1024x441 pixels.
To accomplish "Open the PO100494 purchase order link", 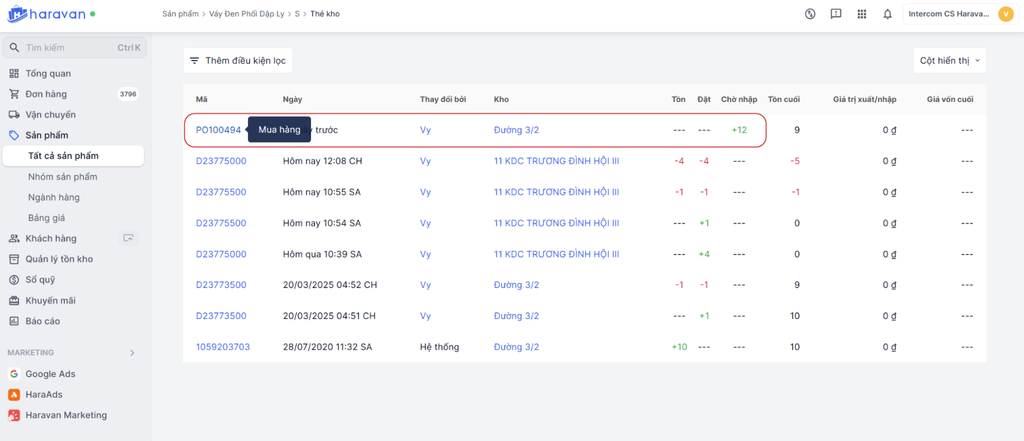I will pyautogui.click(x=218, y=130).
